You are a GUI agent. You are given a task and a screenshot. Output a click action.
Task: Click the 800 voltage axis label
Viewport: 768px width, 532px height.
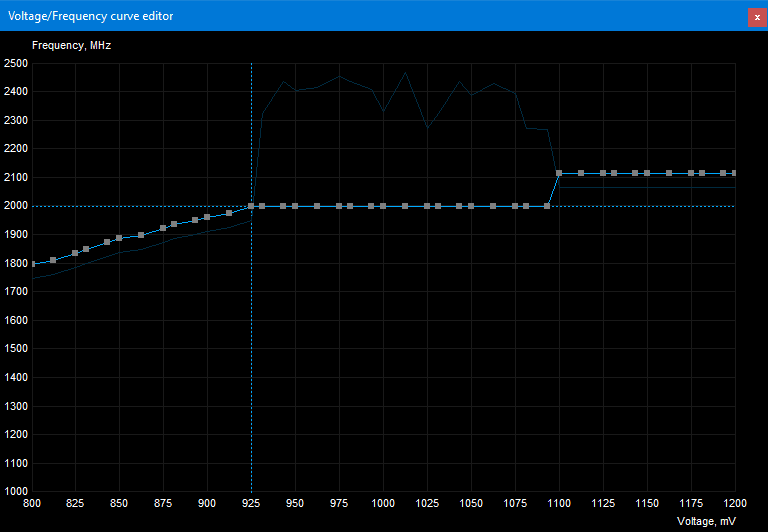[x=32, y=504]
